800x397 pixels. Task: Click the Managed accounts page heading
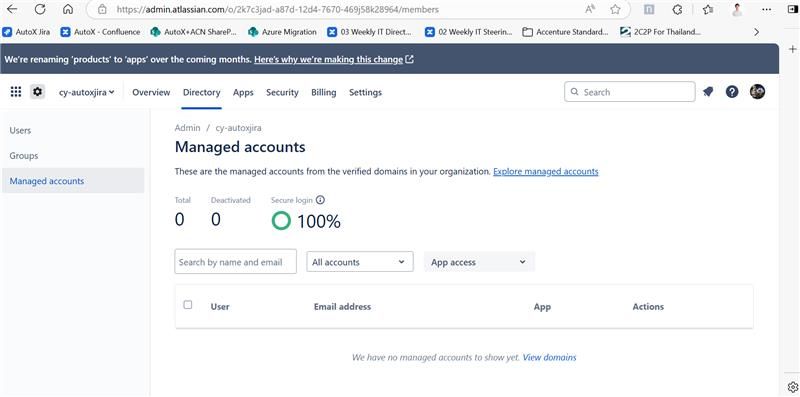[x=240, y=147]
